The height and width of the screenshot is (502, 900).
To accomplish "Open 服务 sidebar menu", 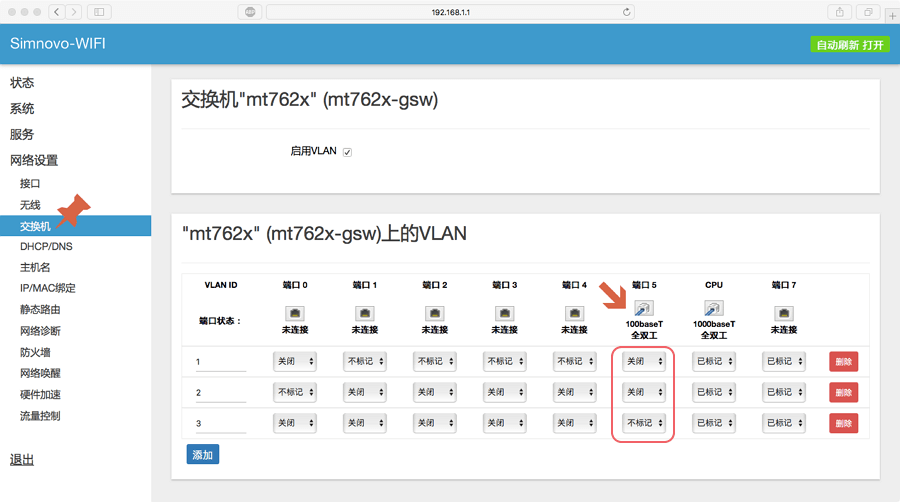I will point(22,134).
